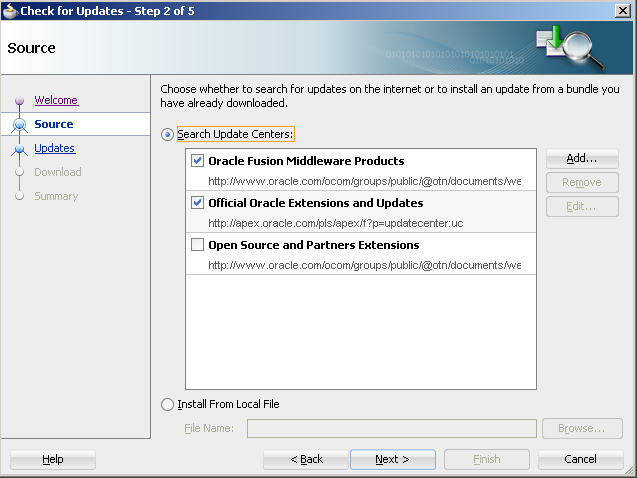This screenshot has height=478, width=637.
Task: Click the URL under Oracle Fusion Middleware Products
Action: coord(364,181)
